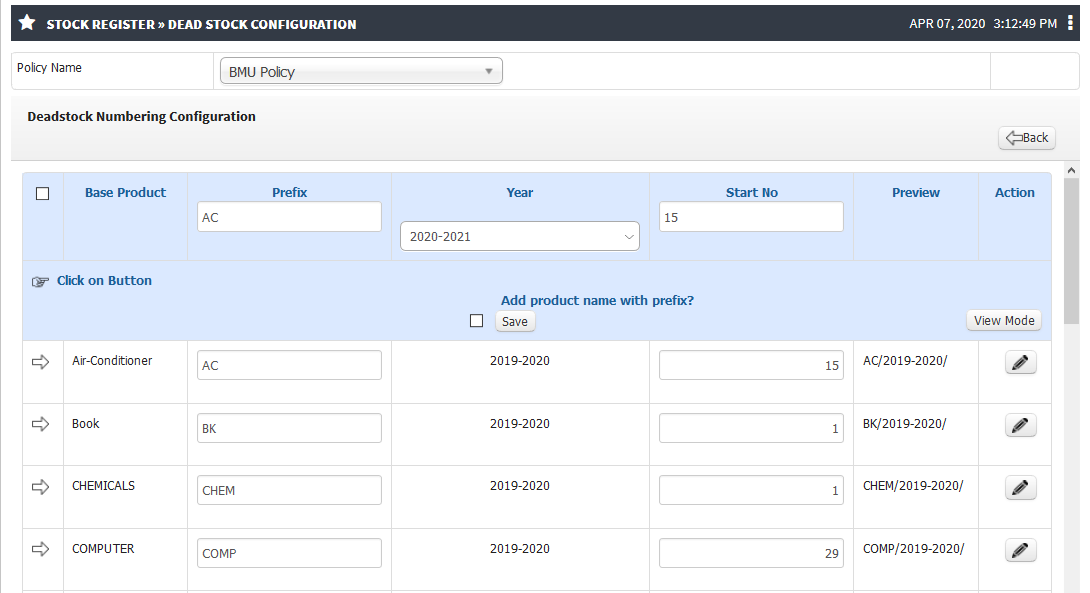Click the Click on Button text
Screen dimensions: 1090x593
pos(104,281)
